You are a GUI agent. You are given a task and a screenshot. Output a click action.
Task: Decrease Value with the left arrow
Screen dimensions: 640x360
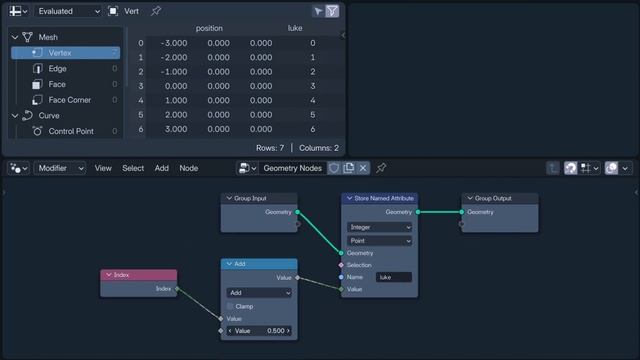pyautogui.click(x=230, y=331)
